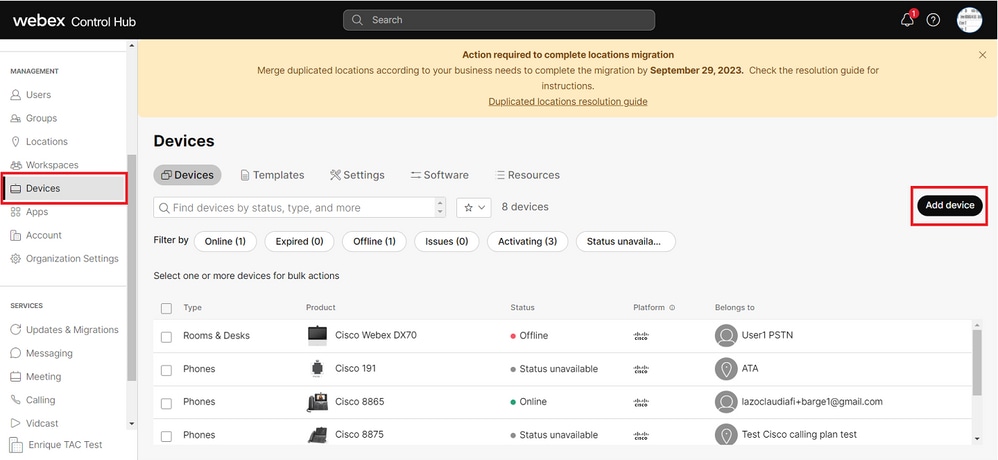Image resolution: width=998 pixels, height=460 pixels.
Task: Click the Workspaces icon in sidebar
Action: tap(16, 165)
